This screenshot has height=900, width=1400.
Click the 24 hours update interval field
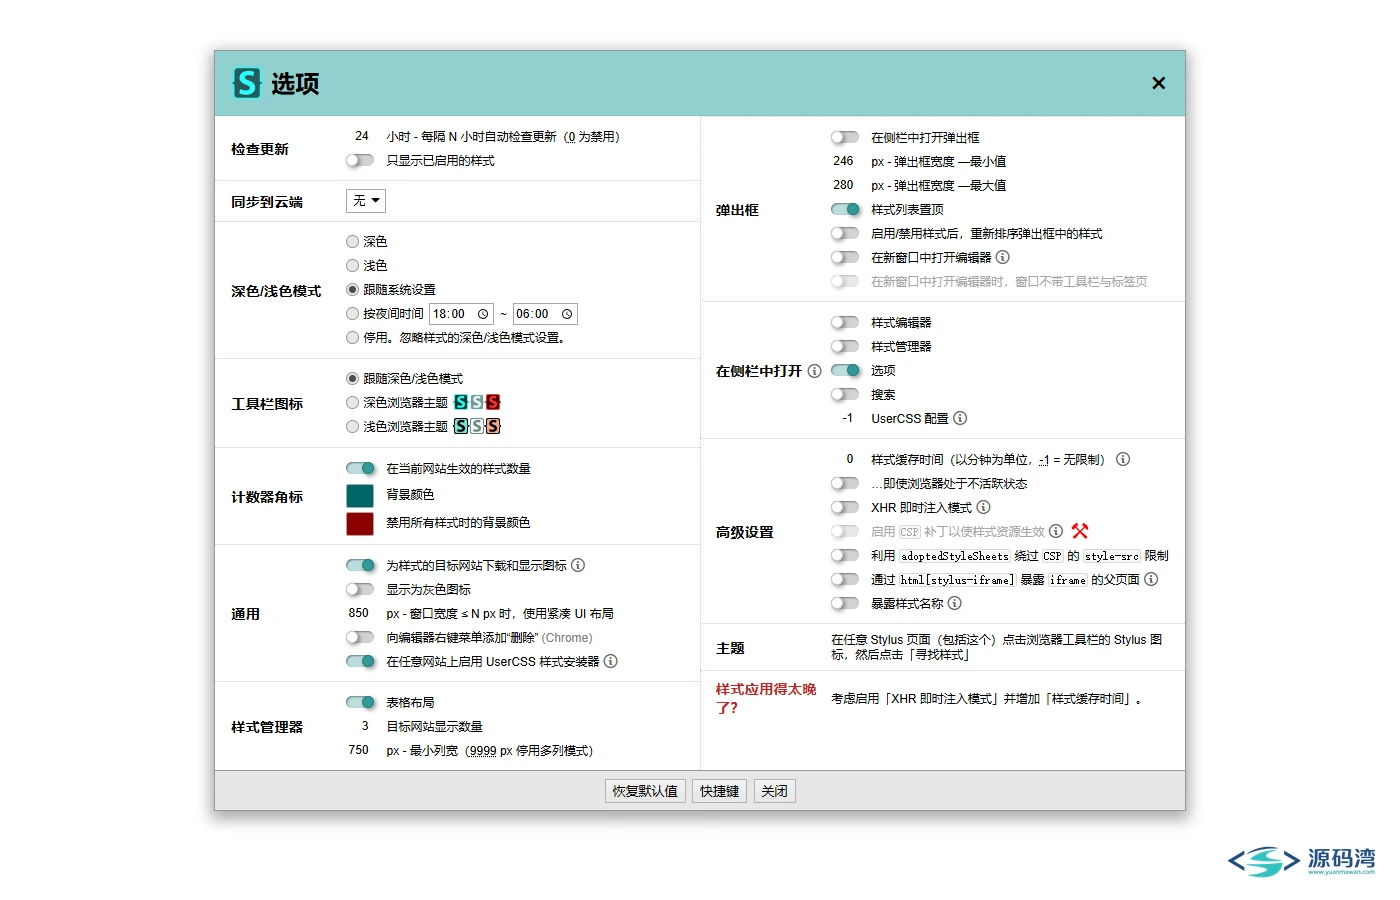click(x=360, y=136)
